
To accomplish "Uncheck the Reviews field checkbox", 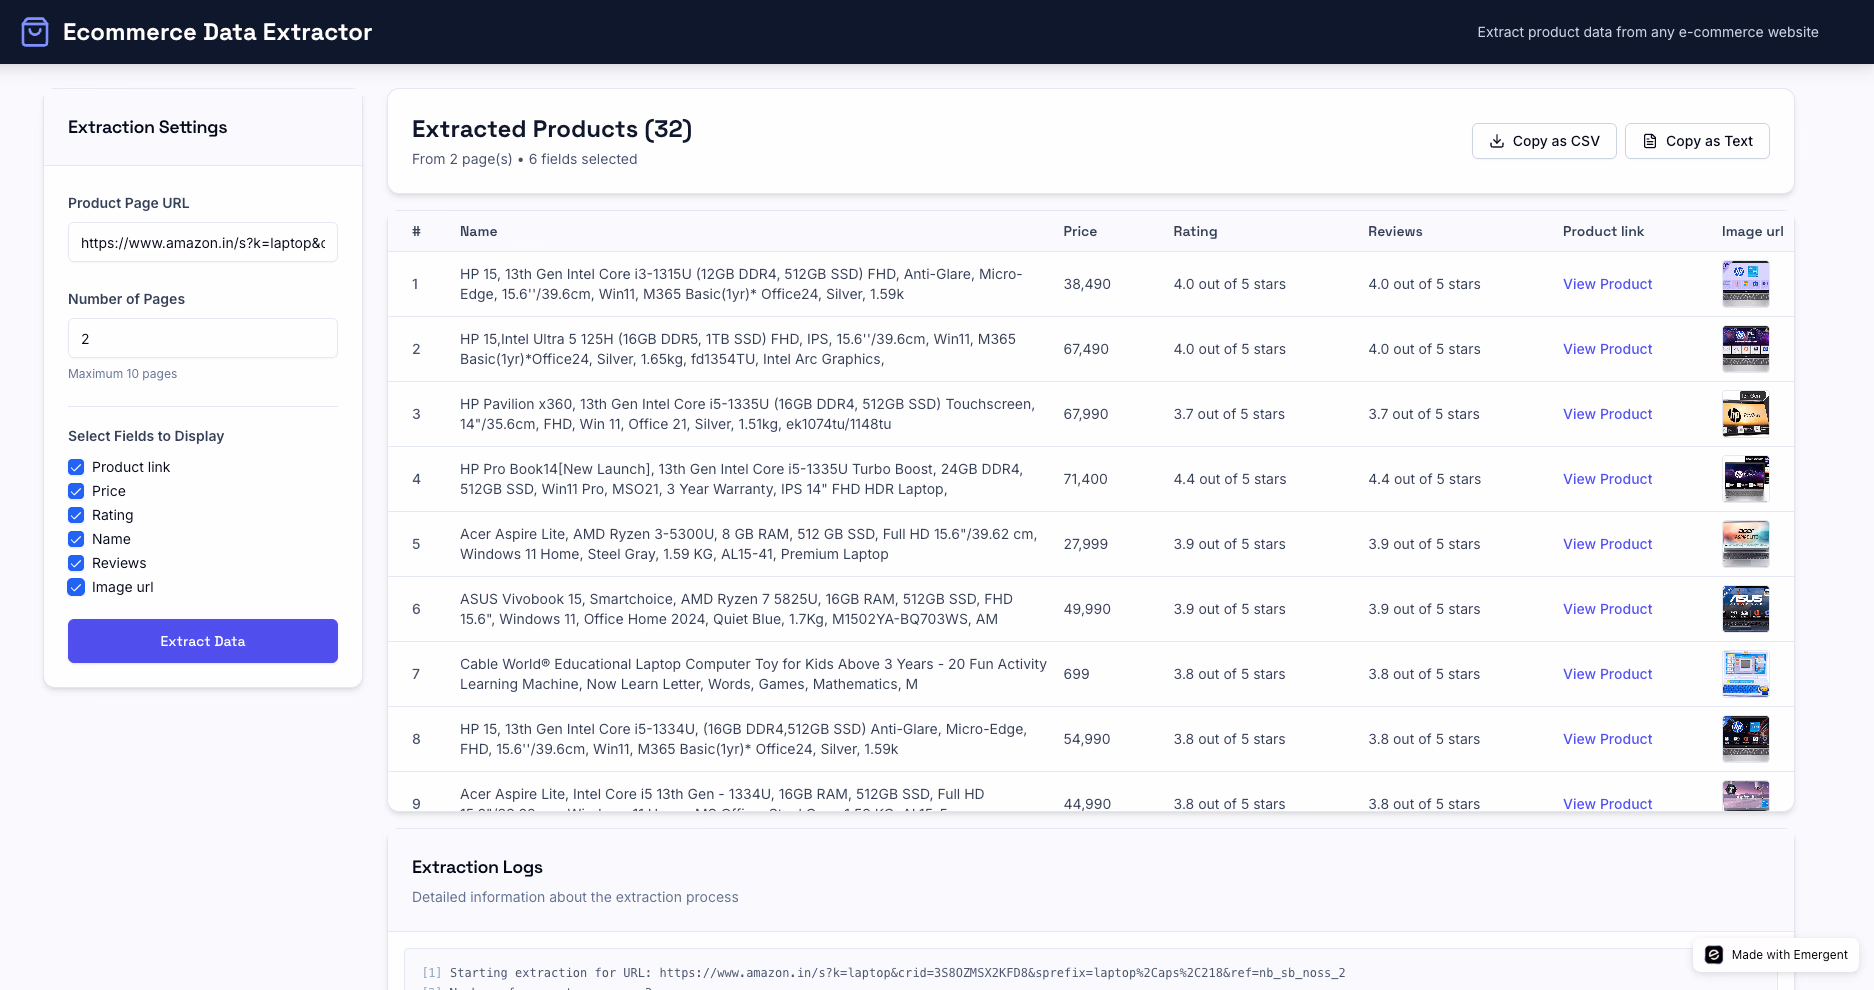I will point(76,563).
